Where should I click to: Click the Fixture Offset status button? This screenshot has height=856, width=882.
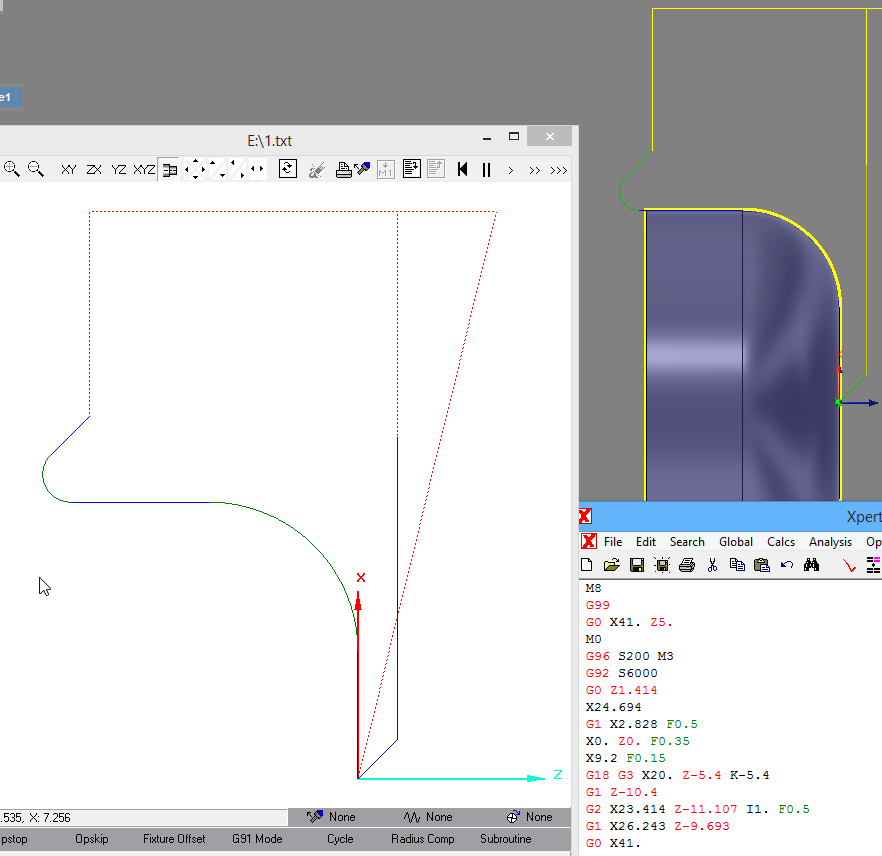point(173,839)
